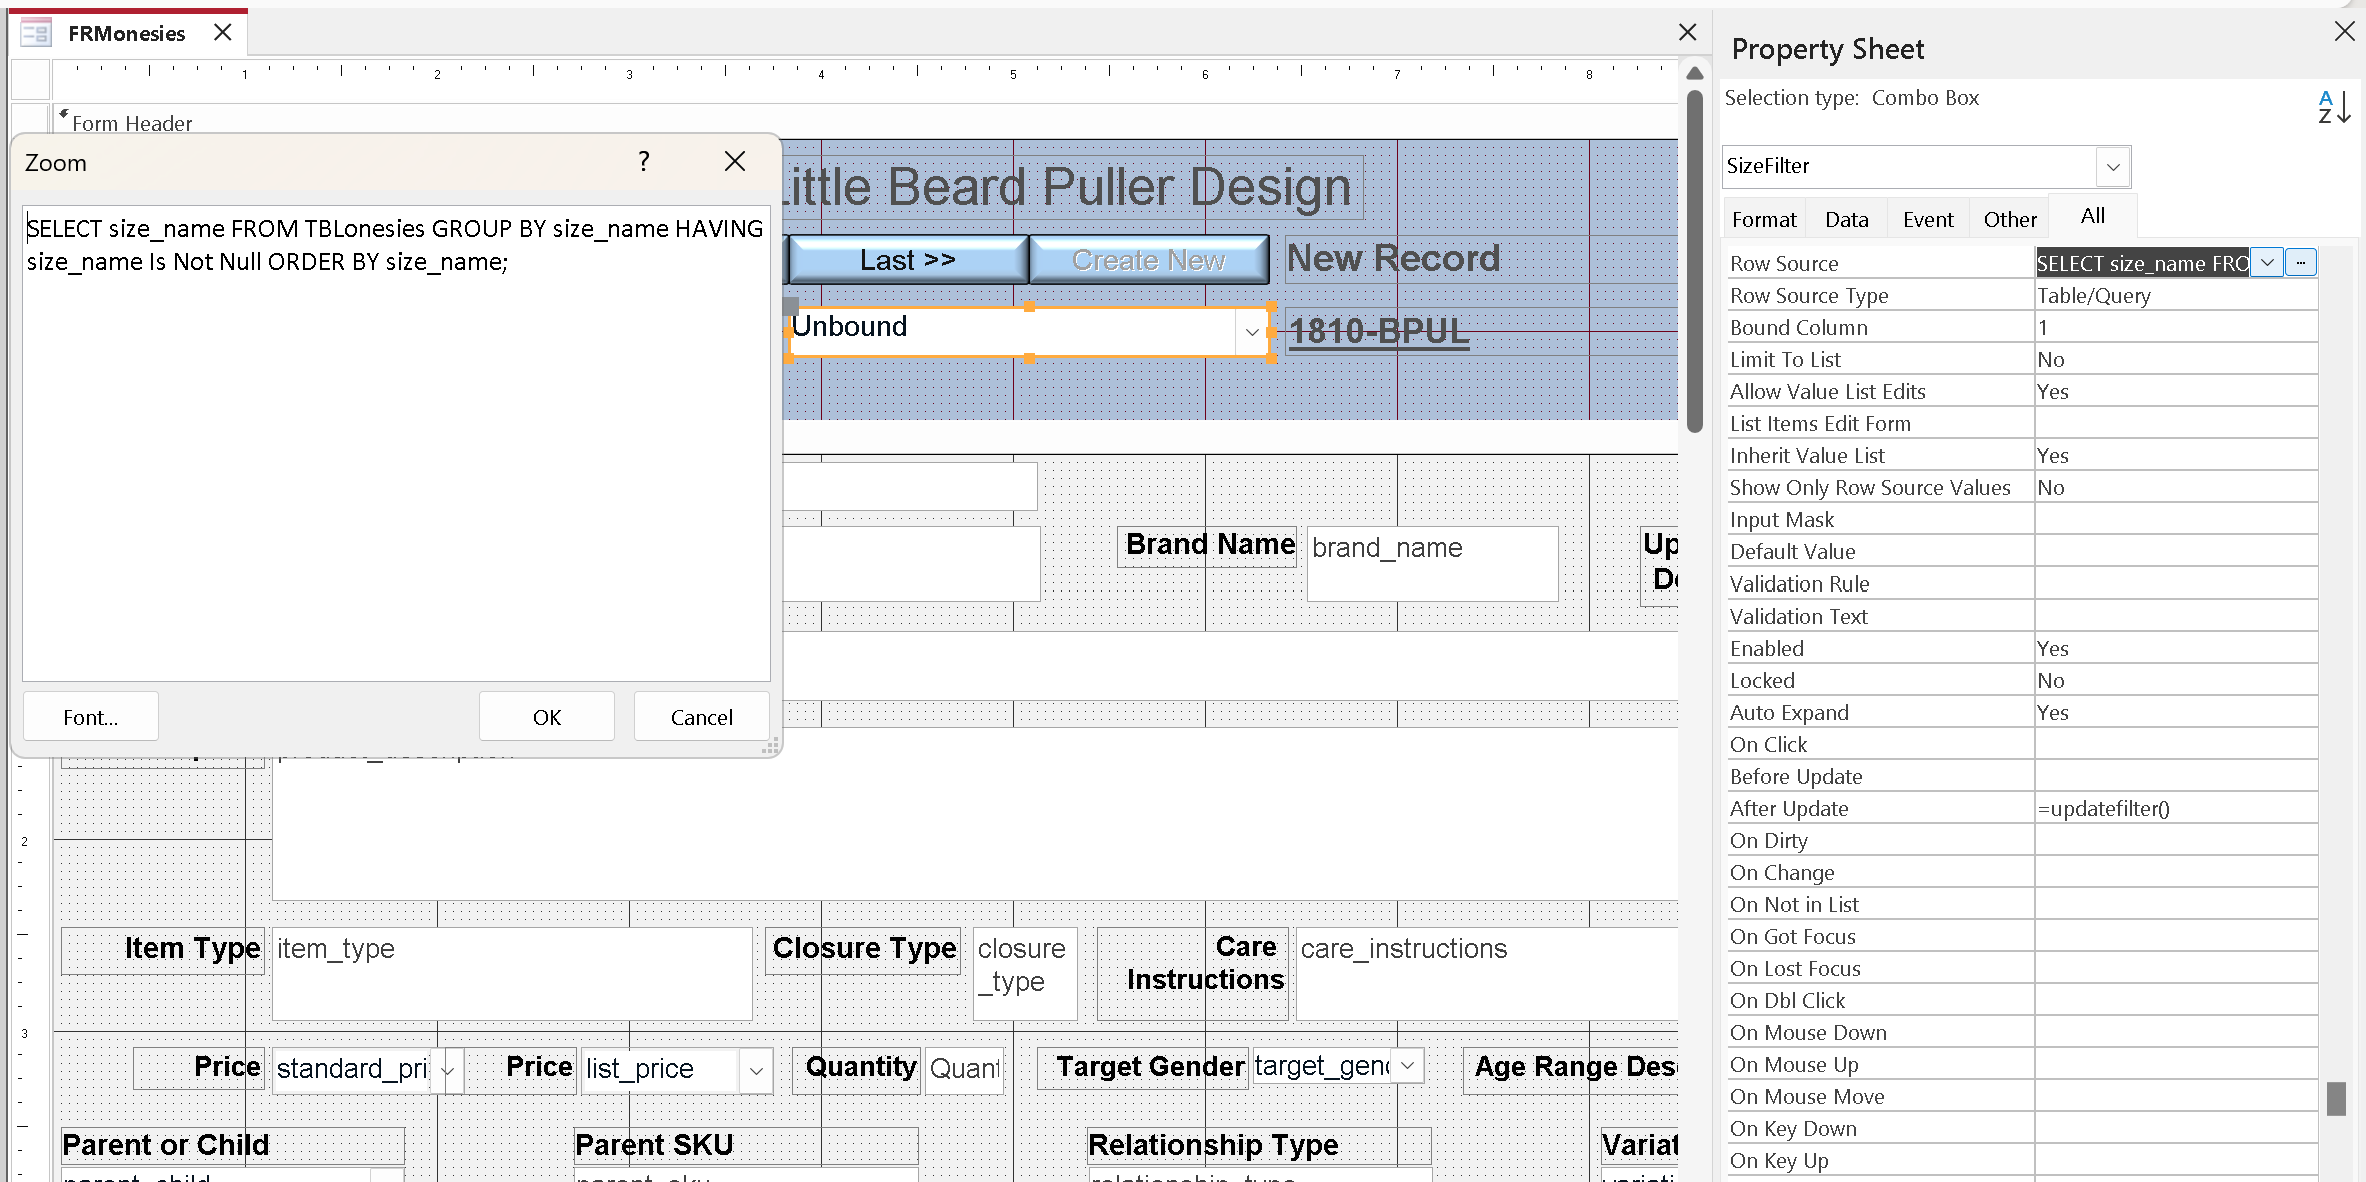2366x1182 pixels.
Task: Click the Zoom dialog help question mark
Action: [644, 161]
